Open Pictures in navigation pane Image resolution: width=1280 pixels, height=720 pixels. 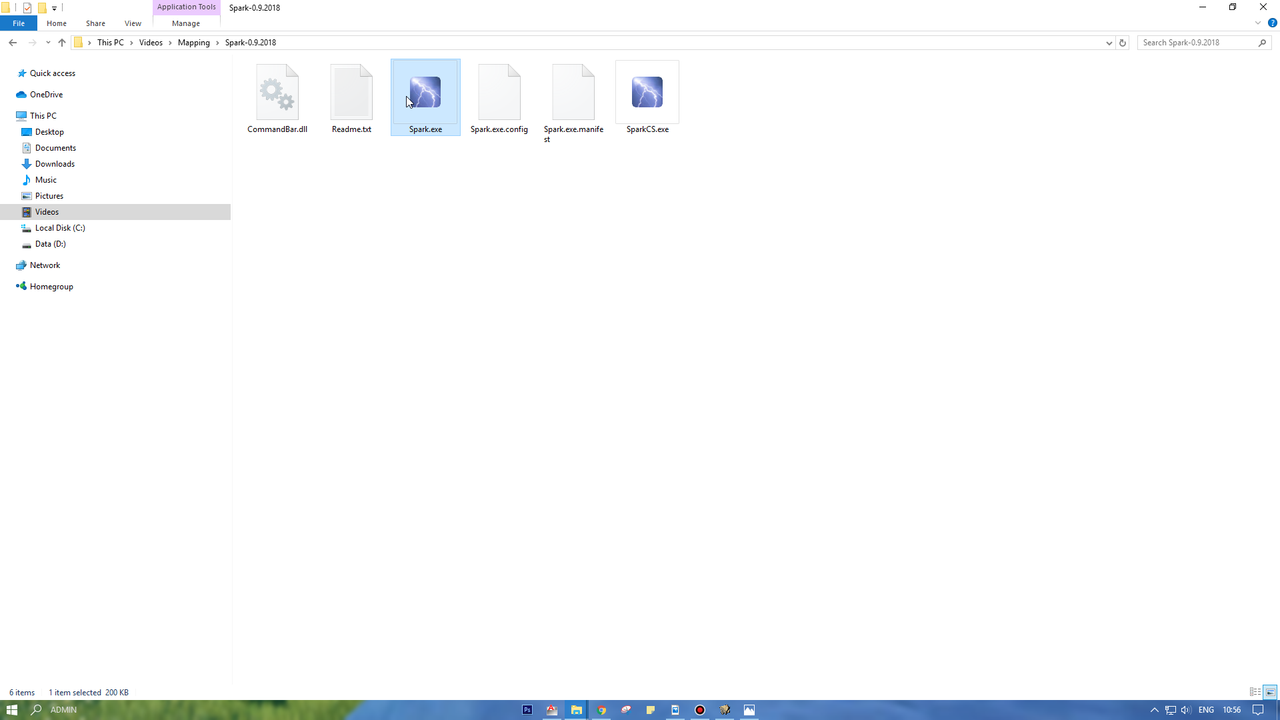pos(49,195)
